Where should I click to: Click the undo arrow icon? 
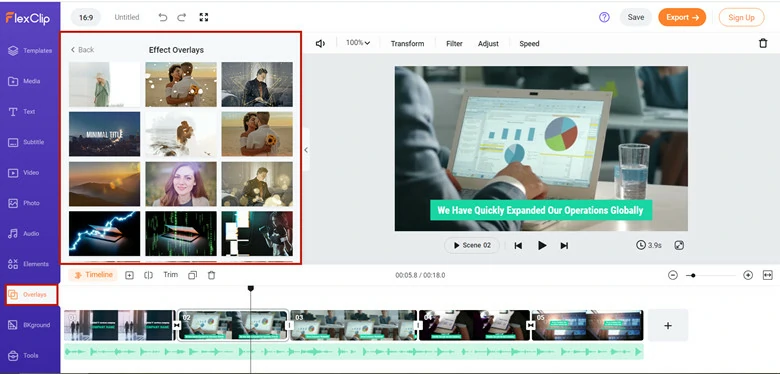click(x=163, y=17)
